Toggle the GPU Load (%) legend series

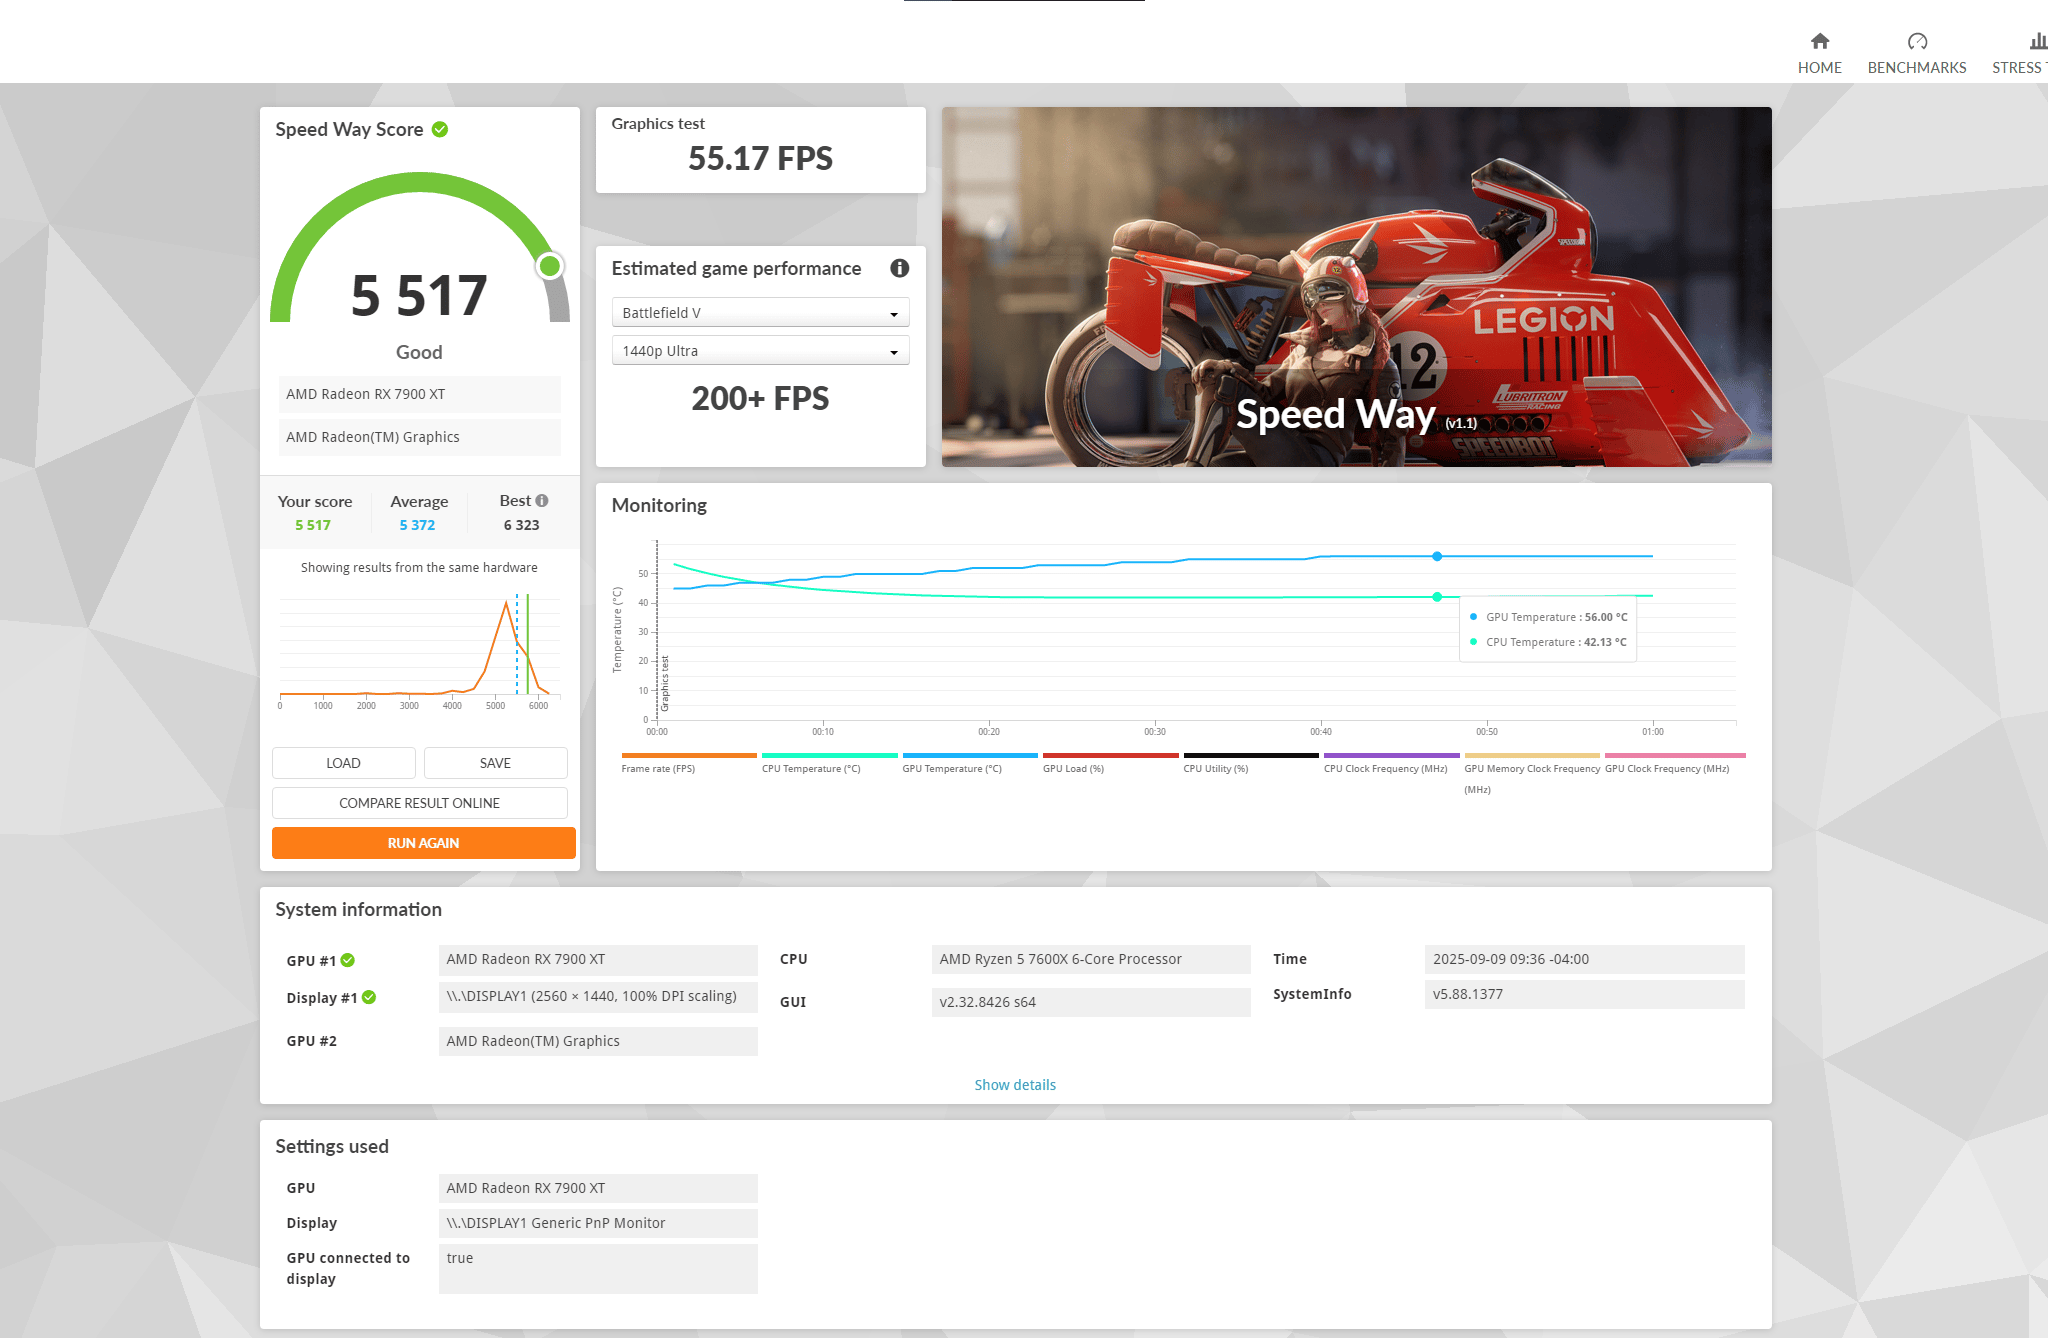click(1110, 763)
